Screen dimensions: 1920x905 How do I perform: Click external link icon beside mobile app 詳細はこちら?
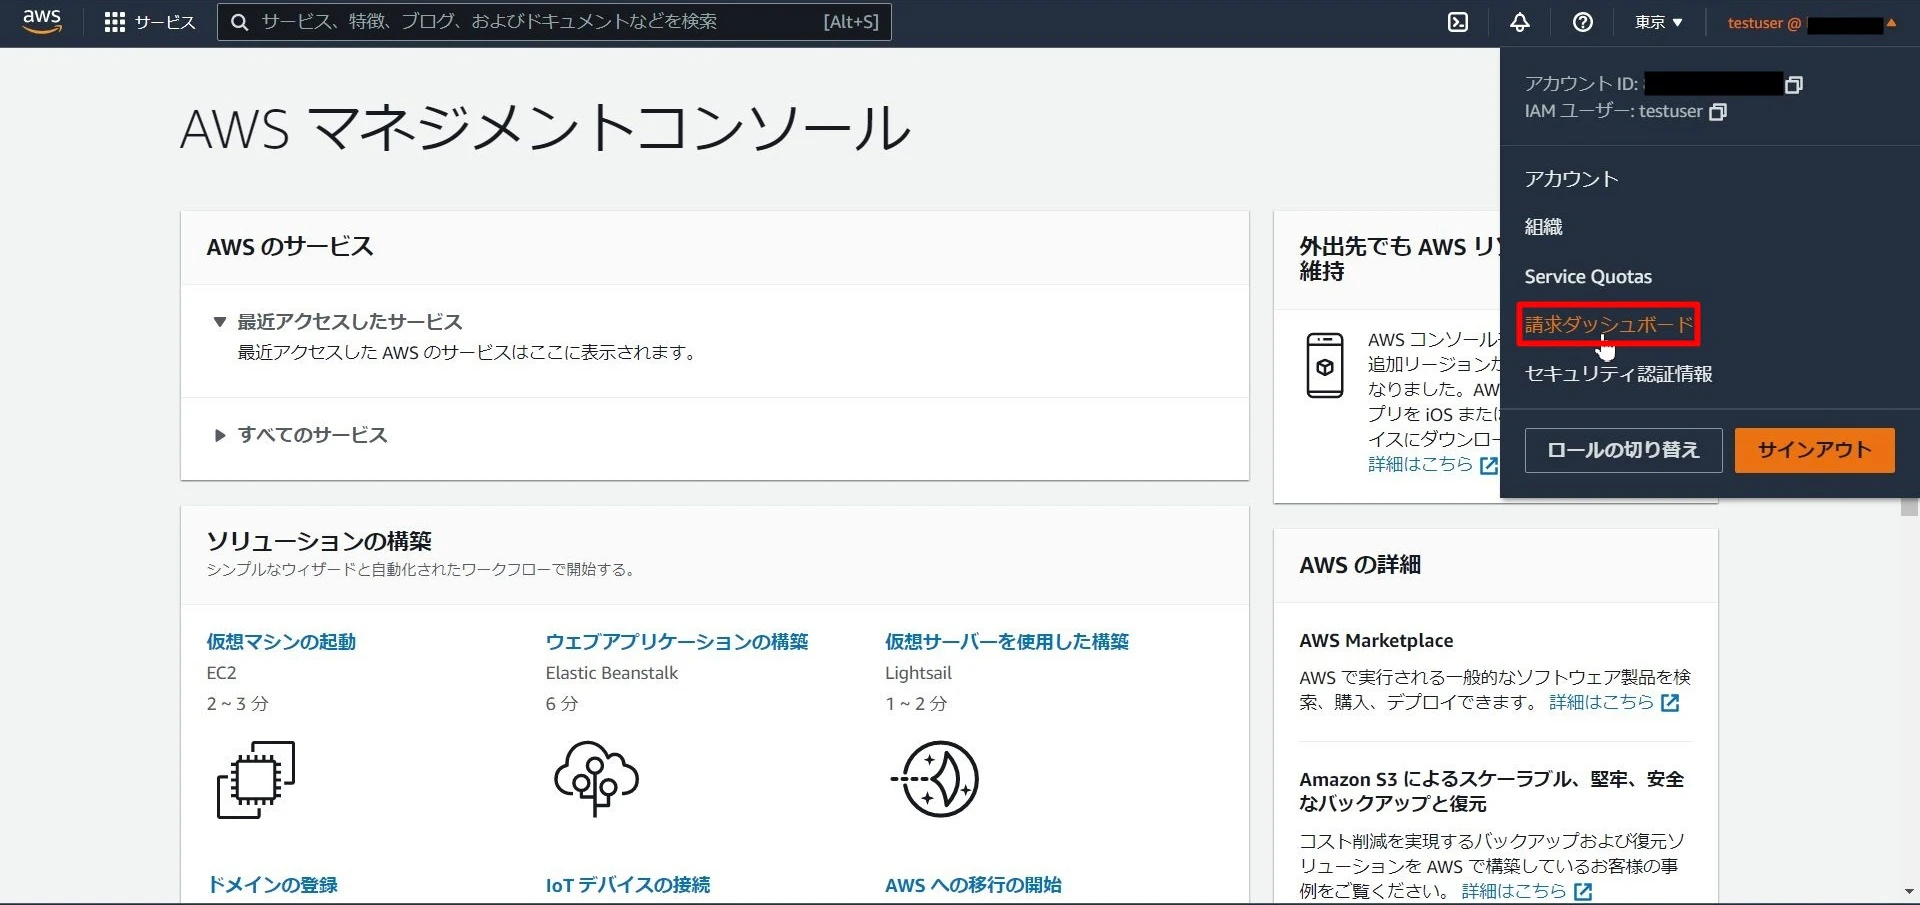(1488, 465)
